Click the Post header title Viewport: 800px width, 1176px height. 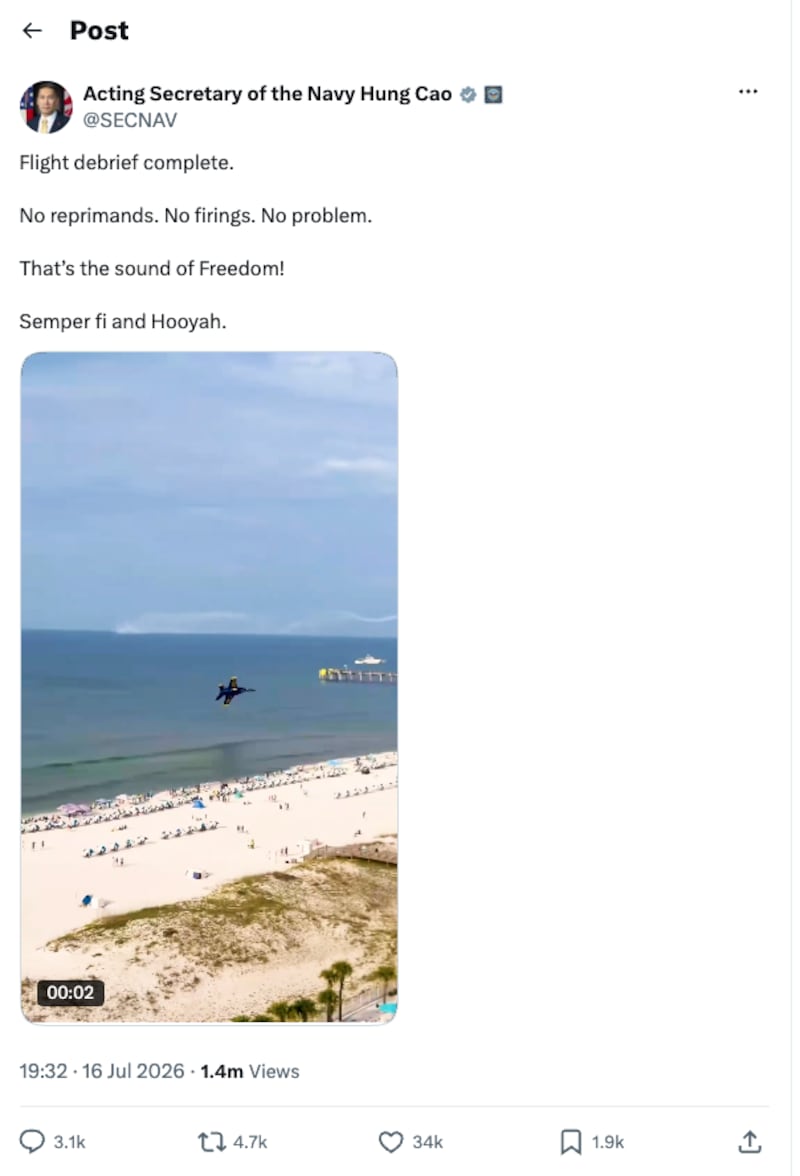[99, 30]
